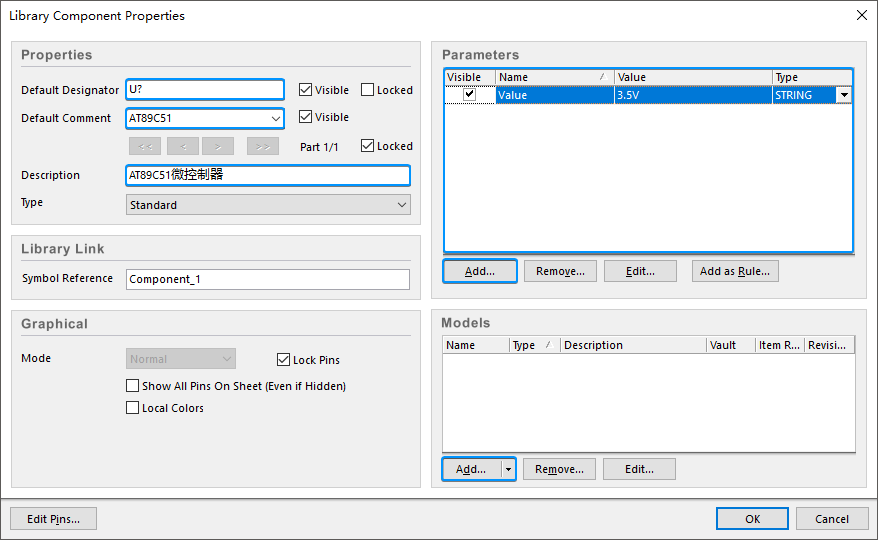
Task: Click the Models Vault column header
Action: tap(730, 345)
